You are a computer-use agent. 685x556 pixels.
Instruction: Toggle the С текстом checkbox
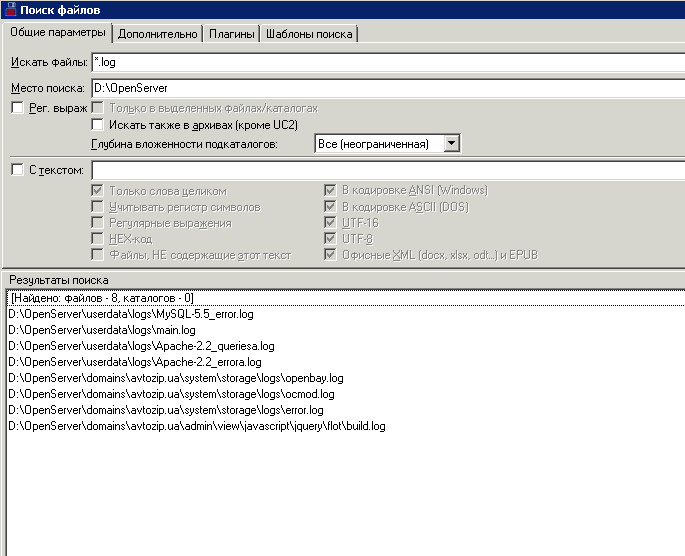(x=17, y=170)
